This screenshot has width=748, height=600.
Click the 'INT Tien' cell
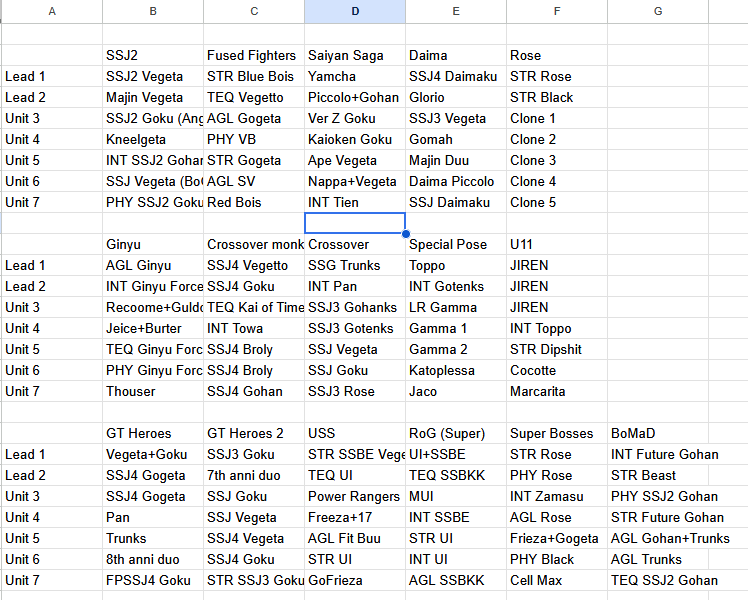[x=355, y=202]
